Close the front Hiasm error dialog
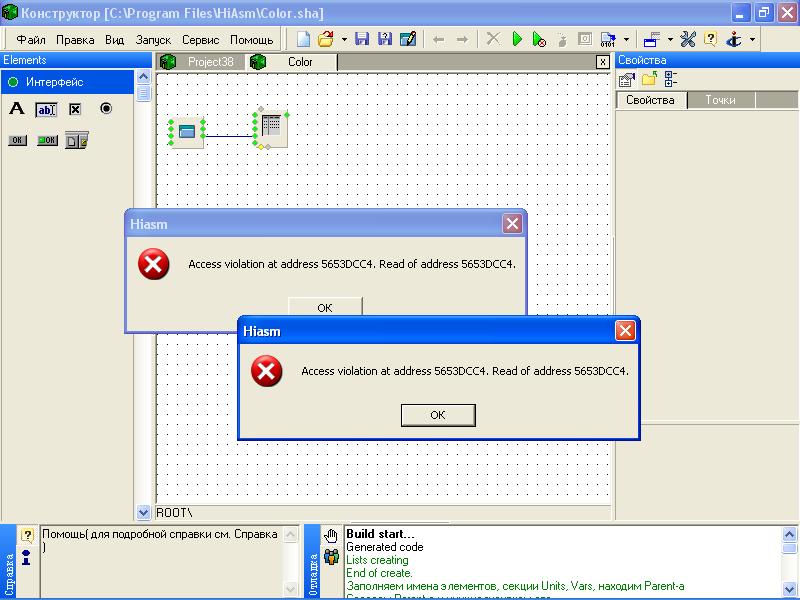800x600 pixels. click(x=625, y=330)
